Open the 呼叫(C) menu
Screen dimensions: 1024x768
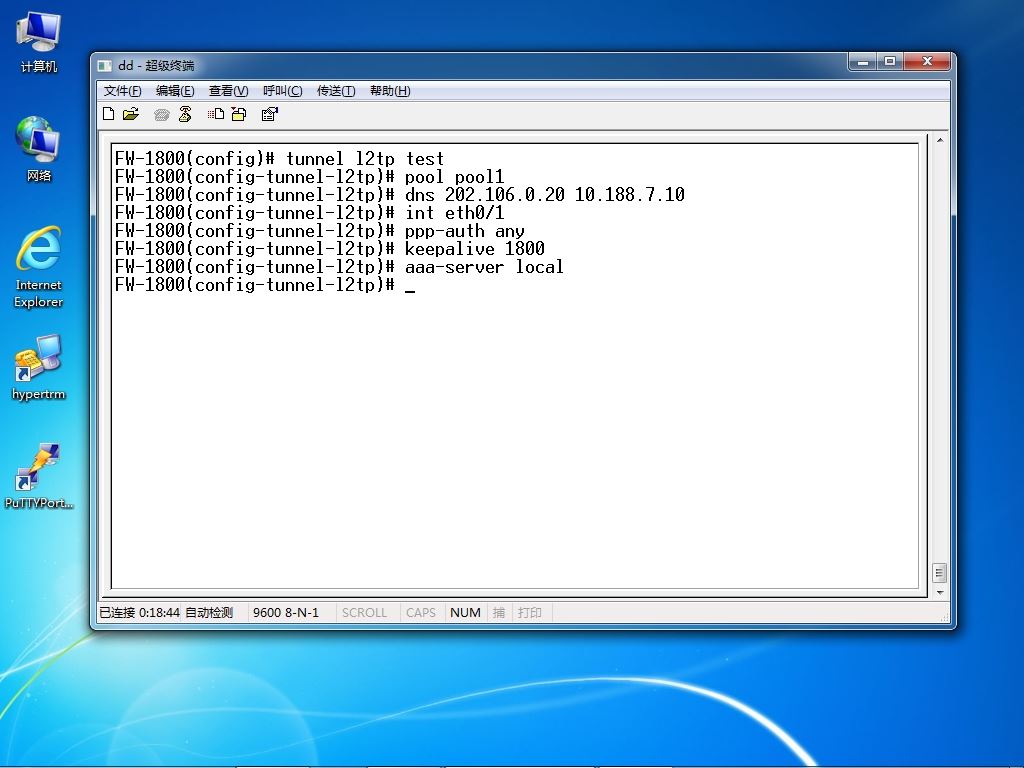[282, 91]
